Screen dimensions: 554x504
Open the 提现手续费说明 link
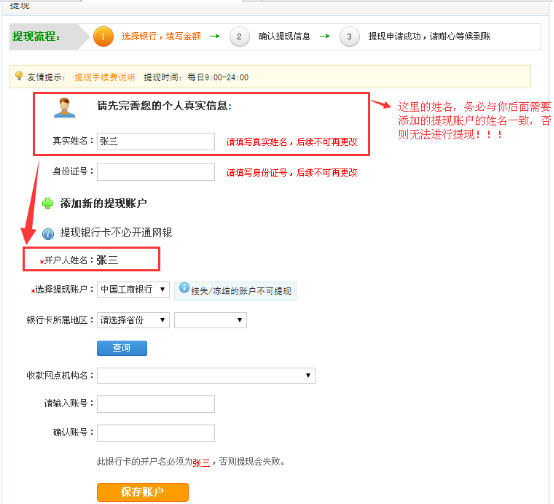pyautogui.click(x=105, y=77)
